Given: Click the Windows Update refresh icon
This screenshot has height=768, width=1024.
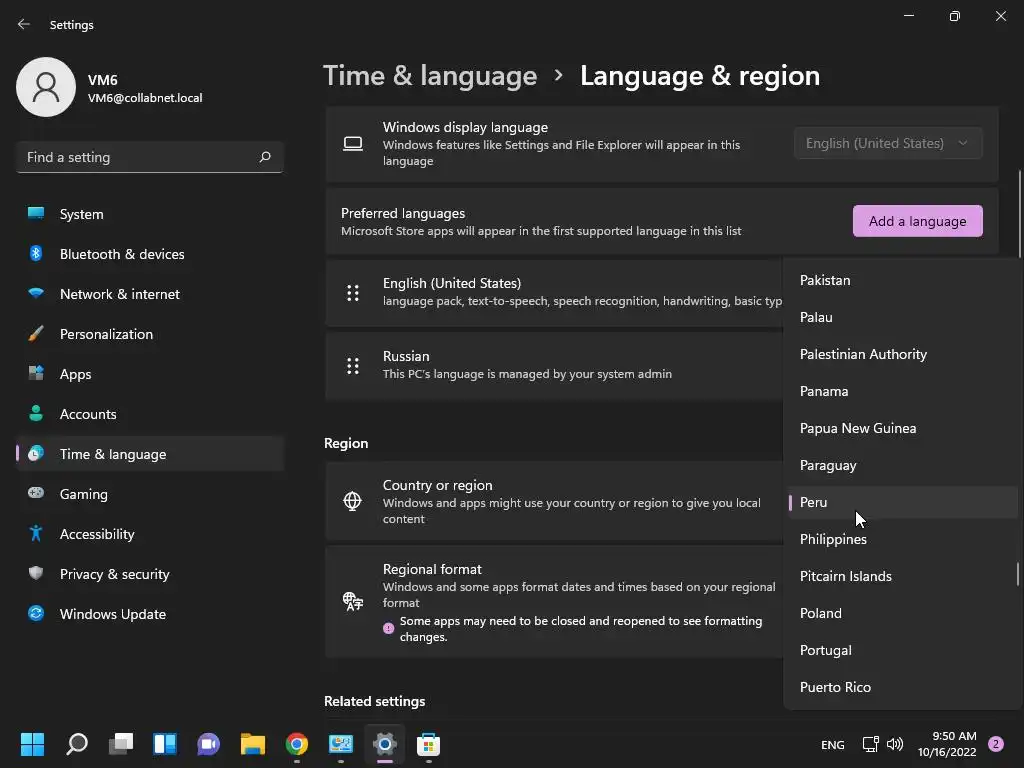Looking at the screenshot, I should click(x=36, y=613).
